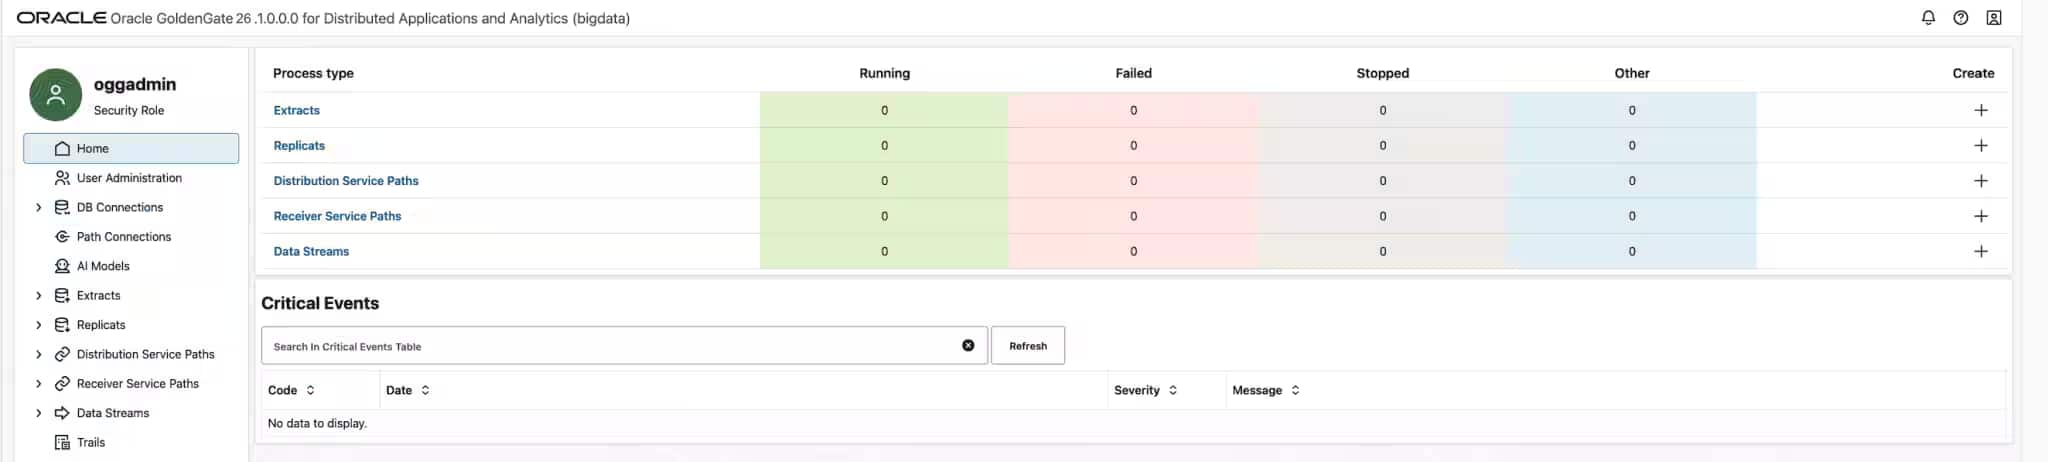Viewport: 2048px width, 462px height.
Task: Click the Data Streams arrow icon
Action: click(x=62, y=413)
